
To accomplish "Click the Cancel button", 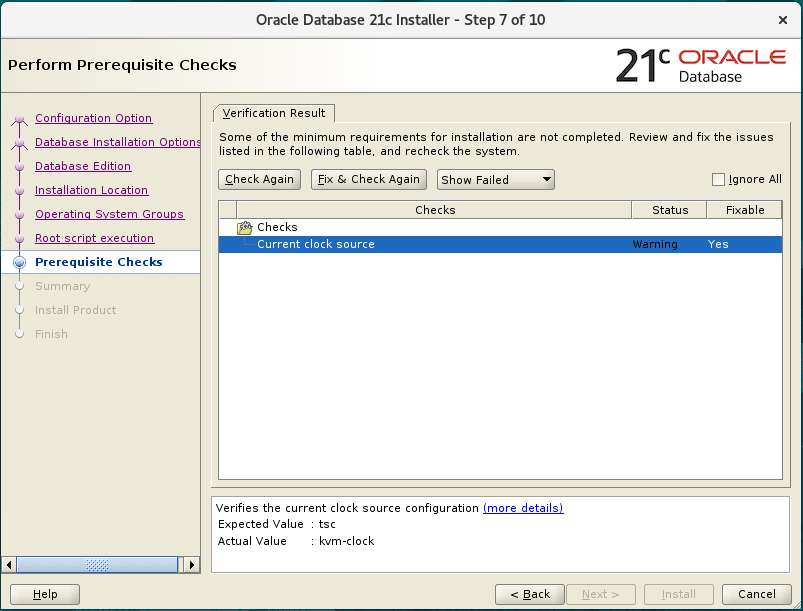I will tap(756, 595).
